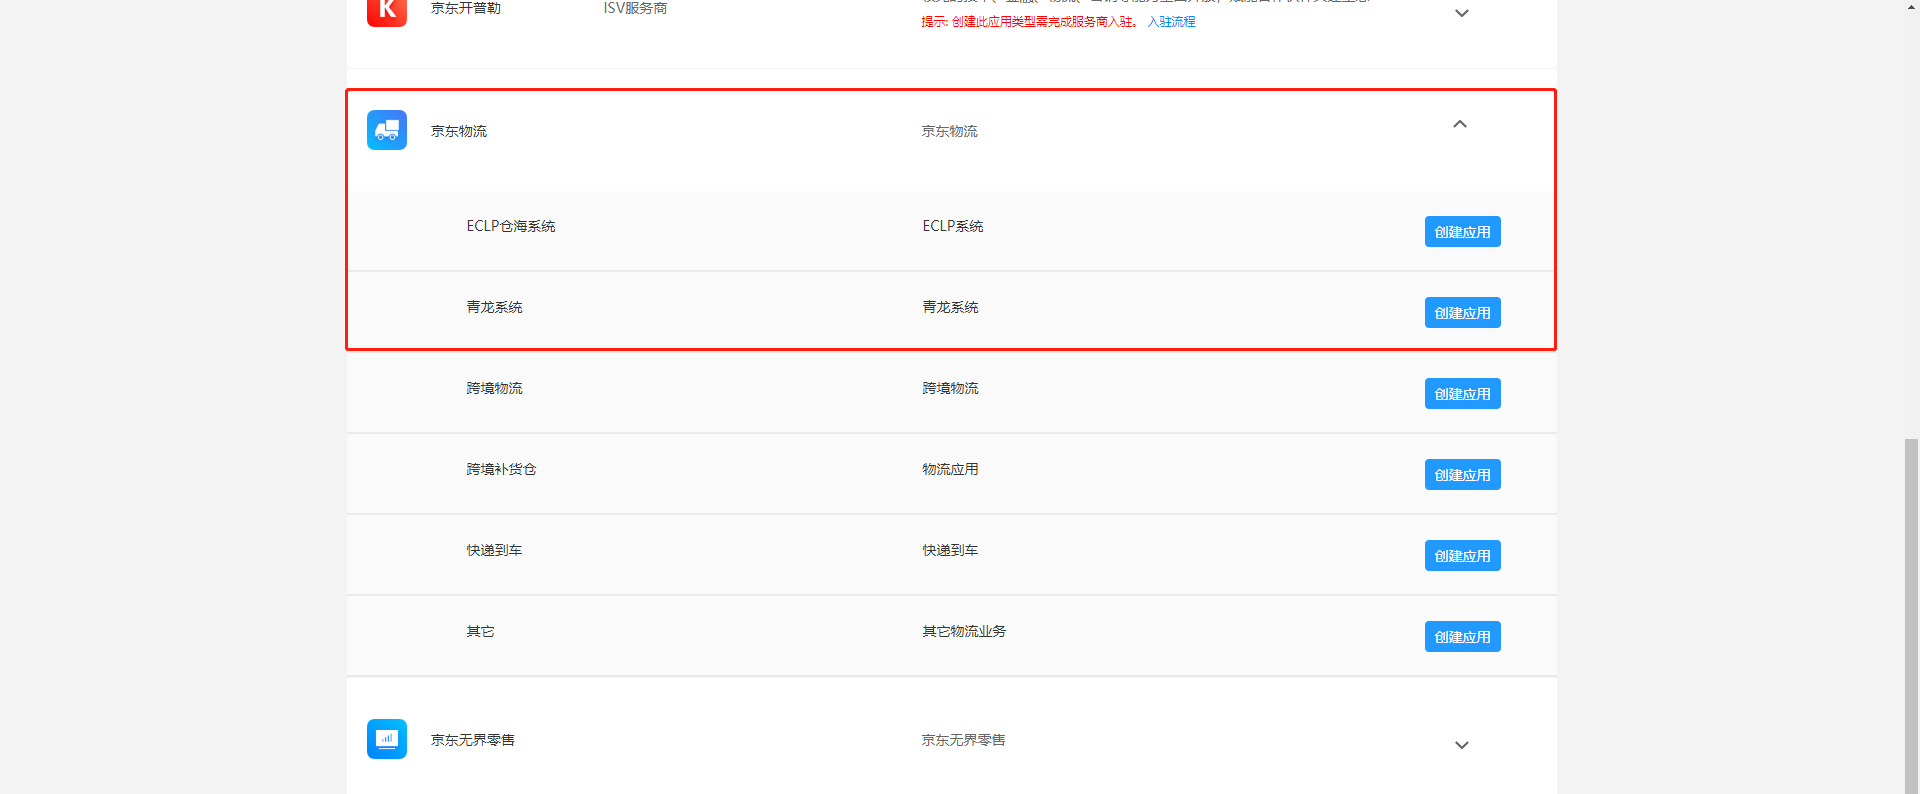The image size is (1920, 794).
Task: Click the 其它物流业务 description text
Action: [x=963, y=631]
